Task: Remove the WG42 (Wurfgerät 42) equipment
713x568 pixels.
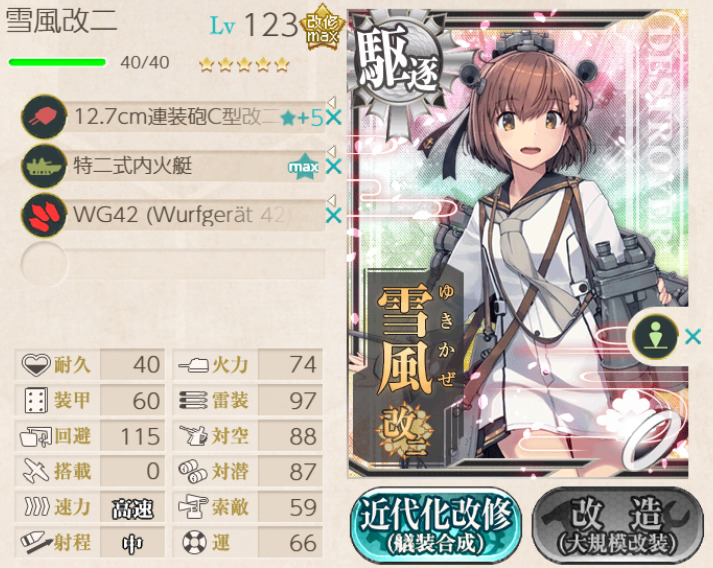Action: pos(334,216)
